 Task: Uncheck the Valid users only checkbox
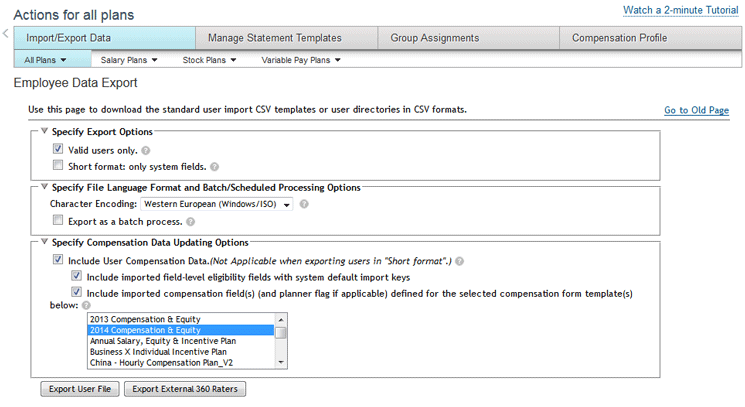(x=58, y=149)
